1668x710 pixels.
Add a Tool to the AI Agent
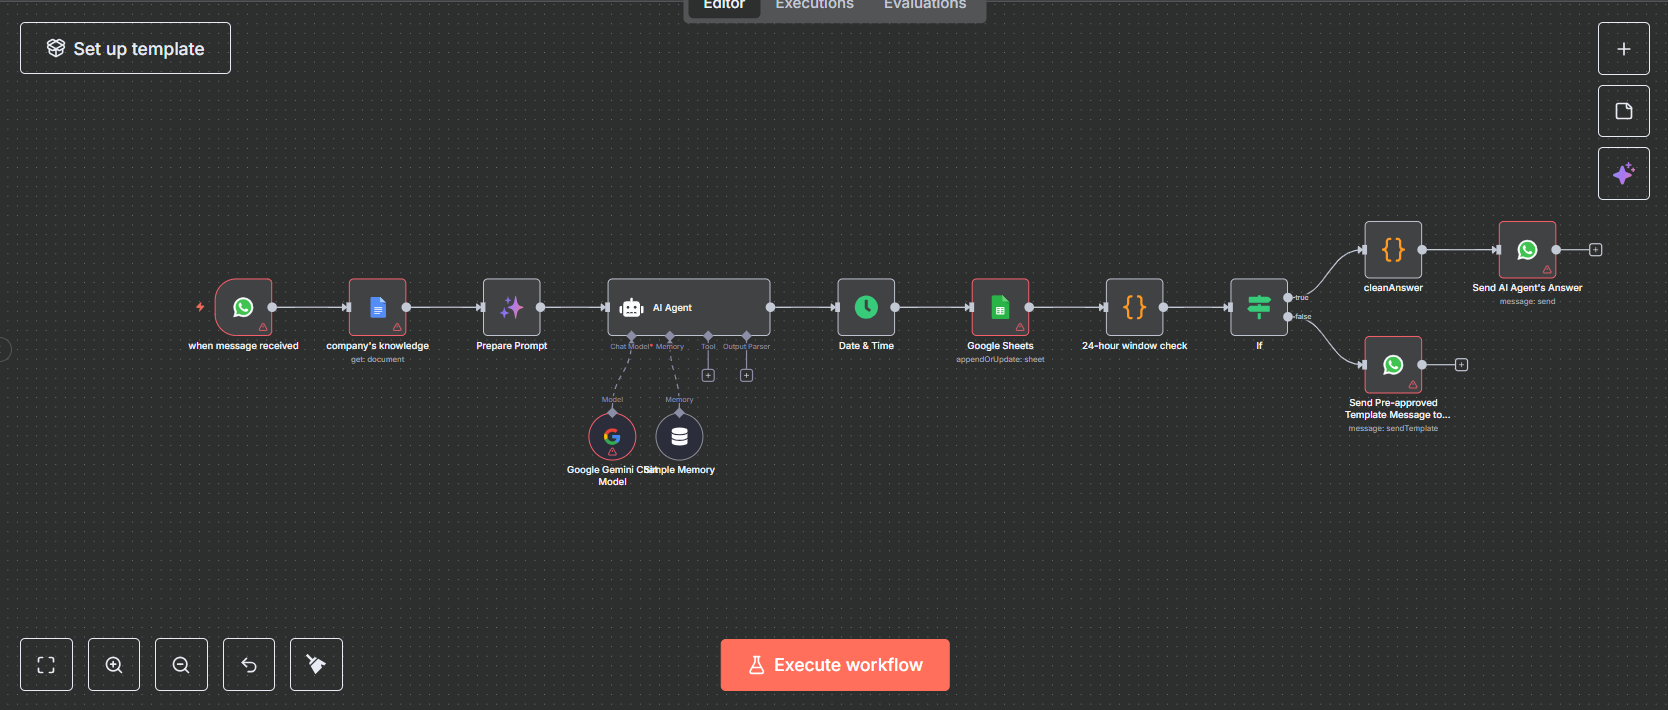(x=708, y=376)
